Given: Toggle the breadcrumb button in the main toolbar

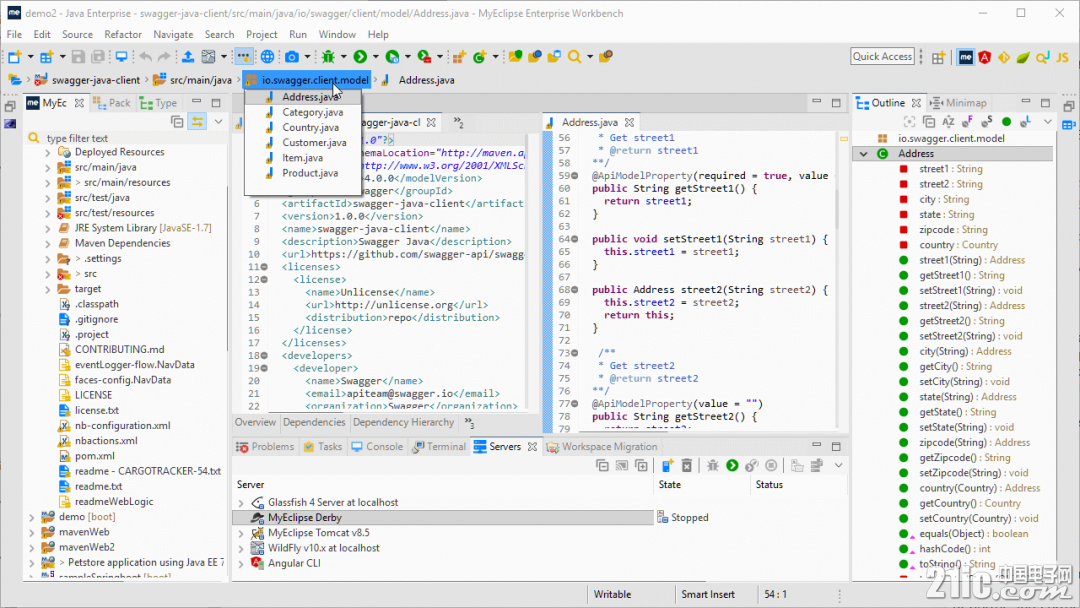Looking at the screenshot, I should pos(243,56).
